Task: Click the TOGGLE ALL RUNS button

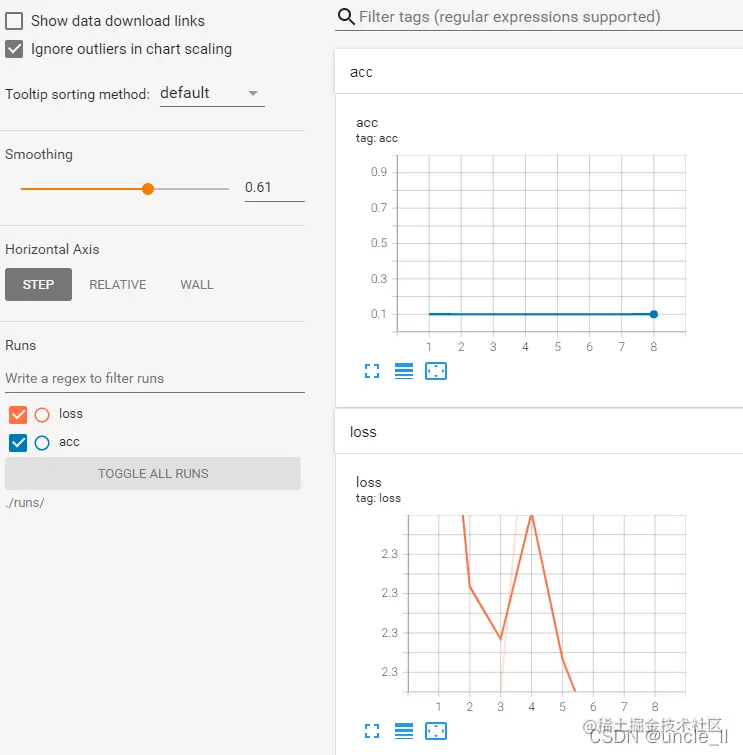Action: [x=153, y=473]
